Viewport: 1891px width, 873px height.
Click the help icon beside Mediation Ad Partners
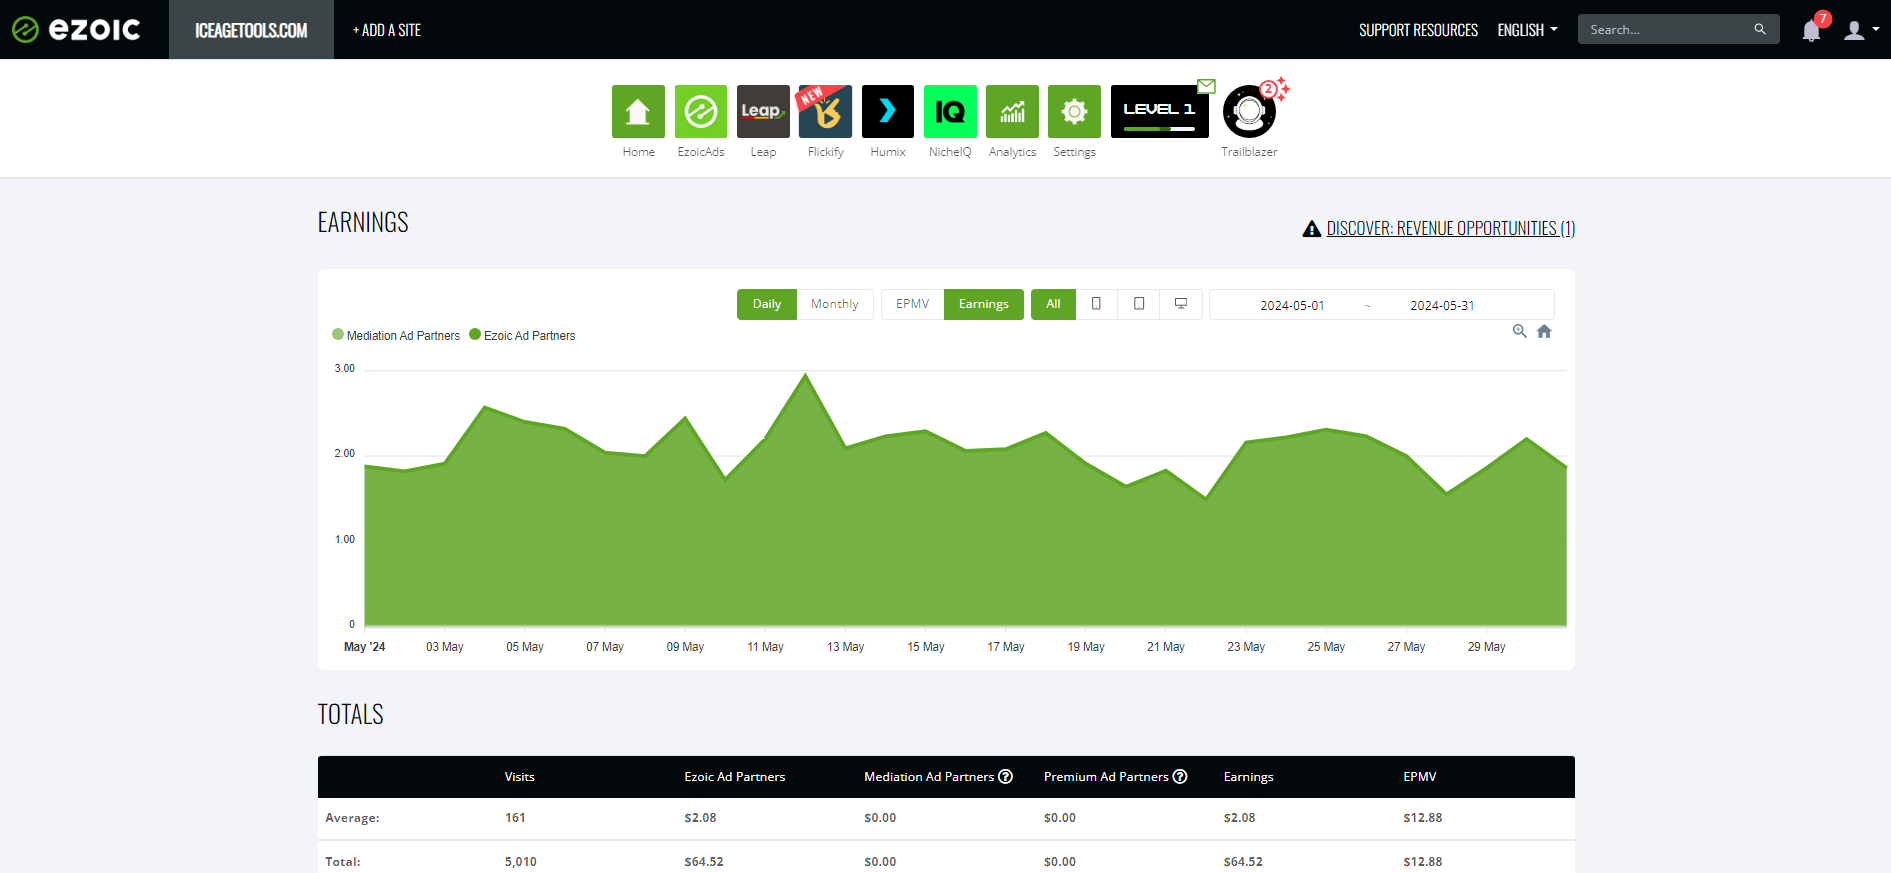point(1006,776)
